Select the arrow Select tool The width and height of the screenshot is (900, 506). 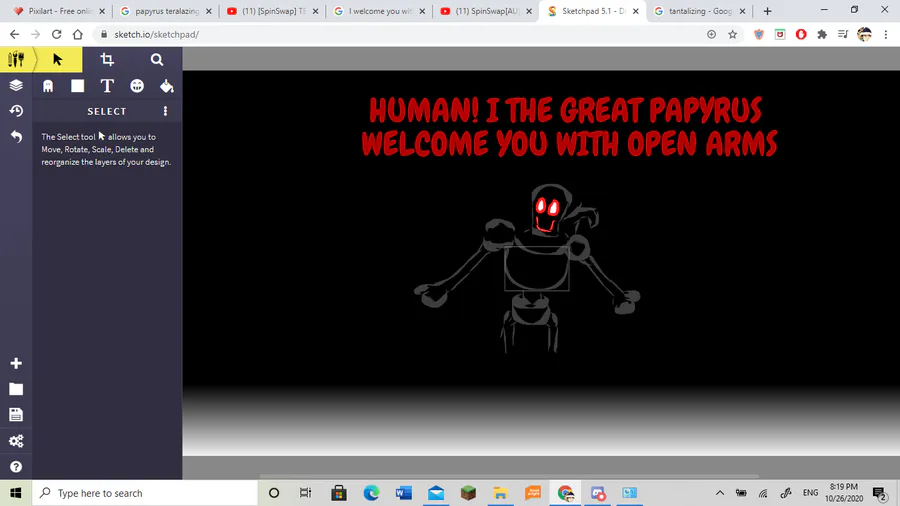click(57, 59)
